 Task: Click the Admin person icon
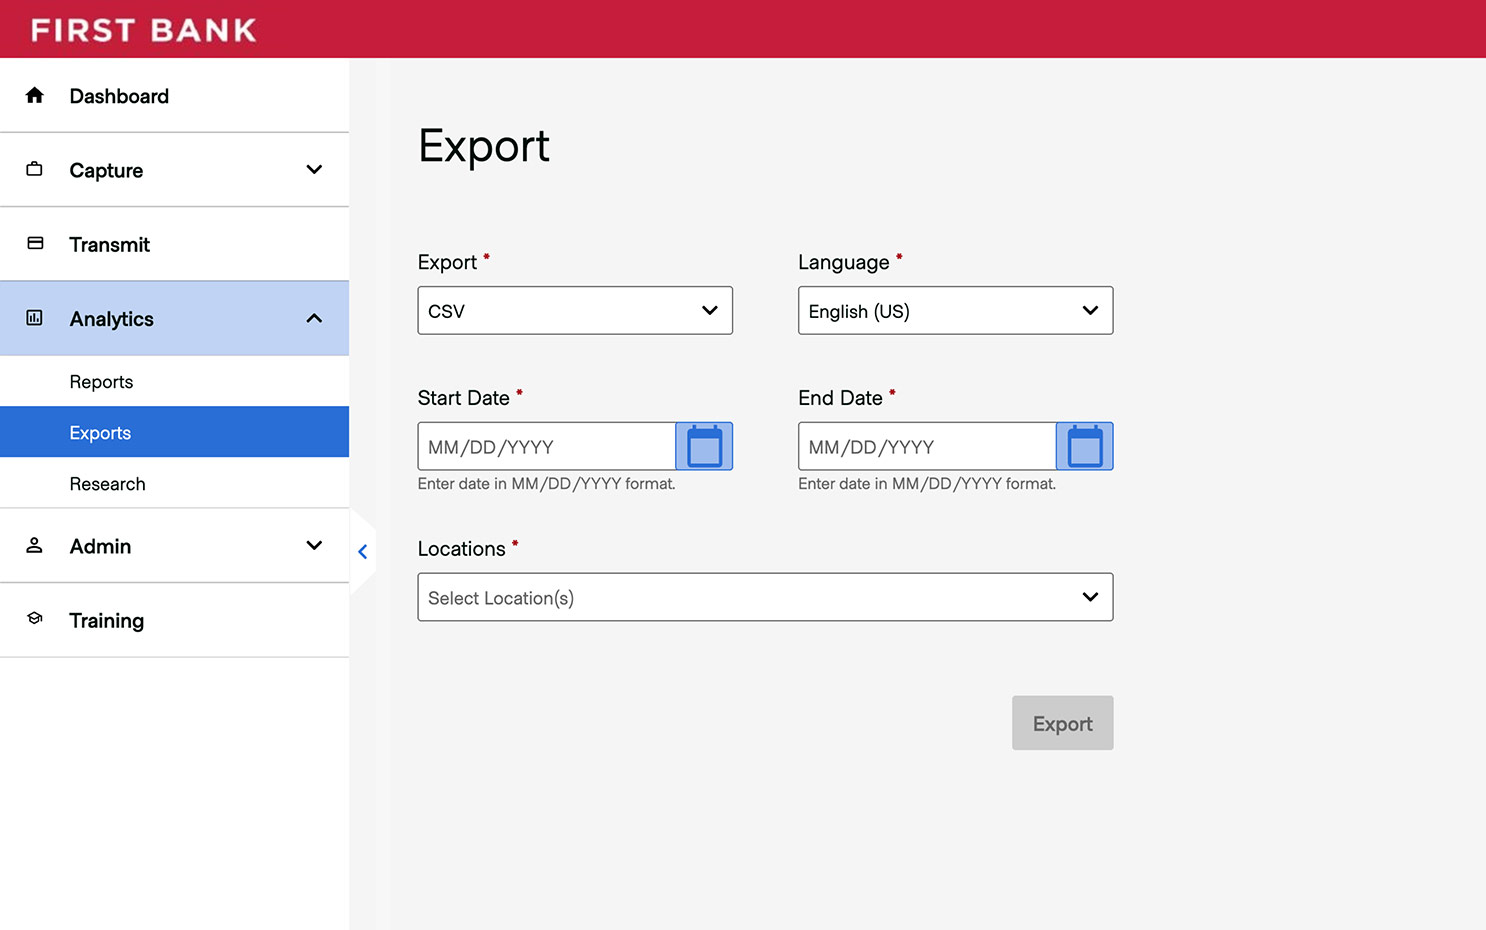pos(35,545)
